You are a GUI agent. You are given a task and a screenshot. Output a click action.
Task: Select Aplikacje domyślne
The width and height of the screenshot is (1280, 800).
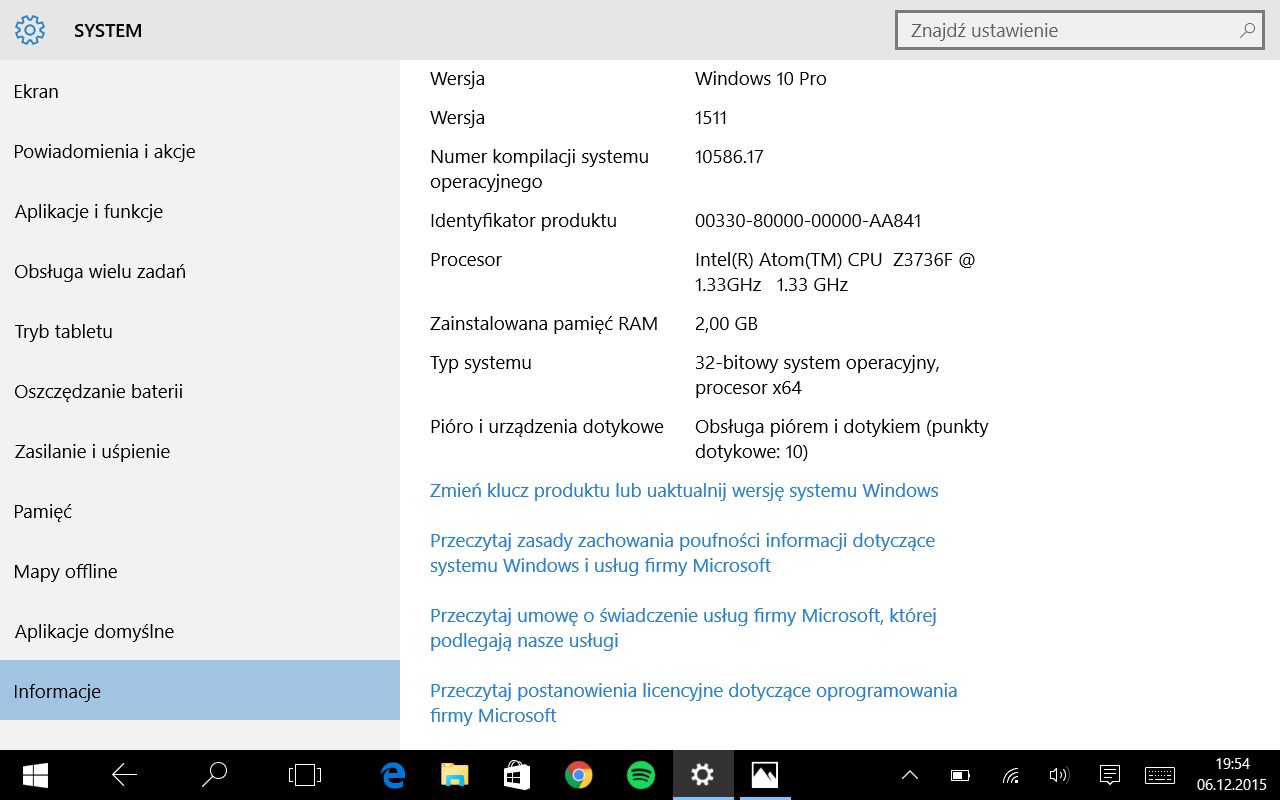pyautogui.click(x=200, y=631)
